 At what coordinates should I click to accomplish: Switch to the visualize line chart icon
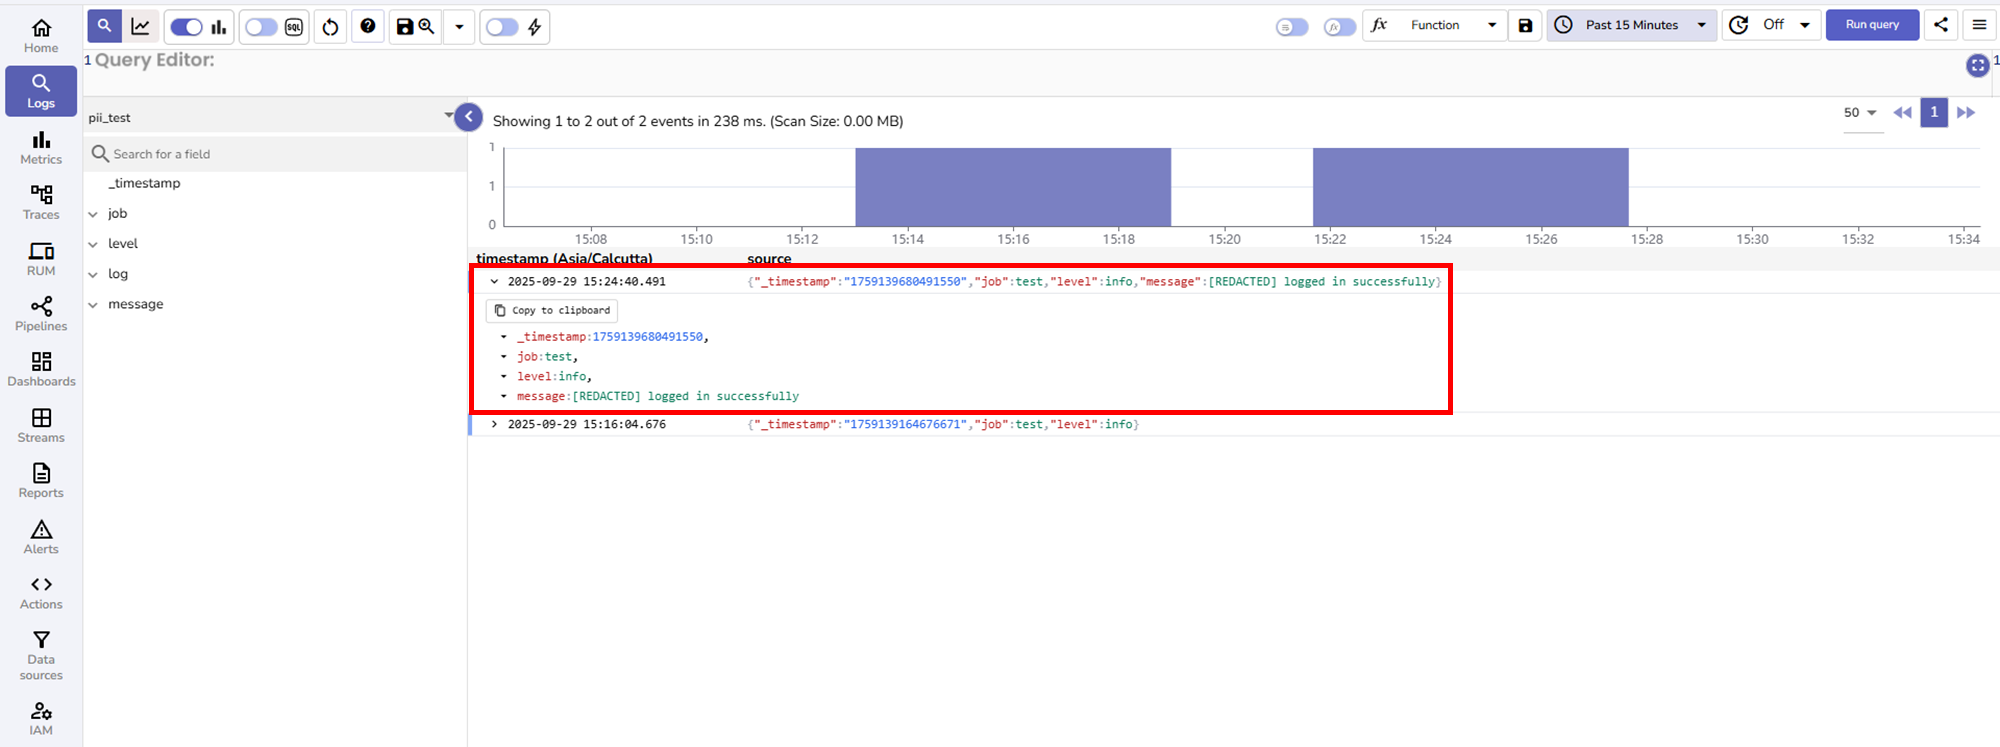pyautogui.click(x=141, y=27)
